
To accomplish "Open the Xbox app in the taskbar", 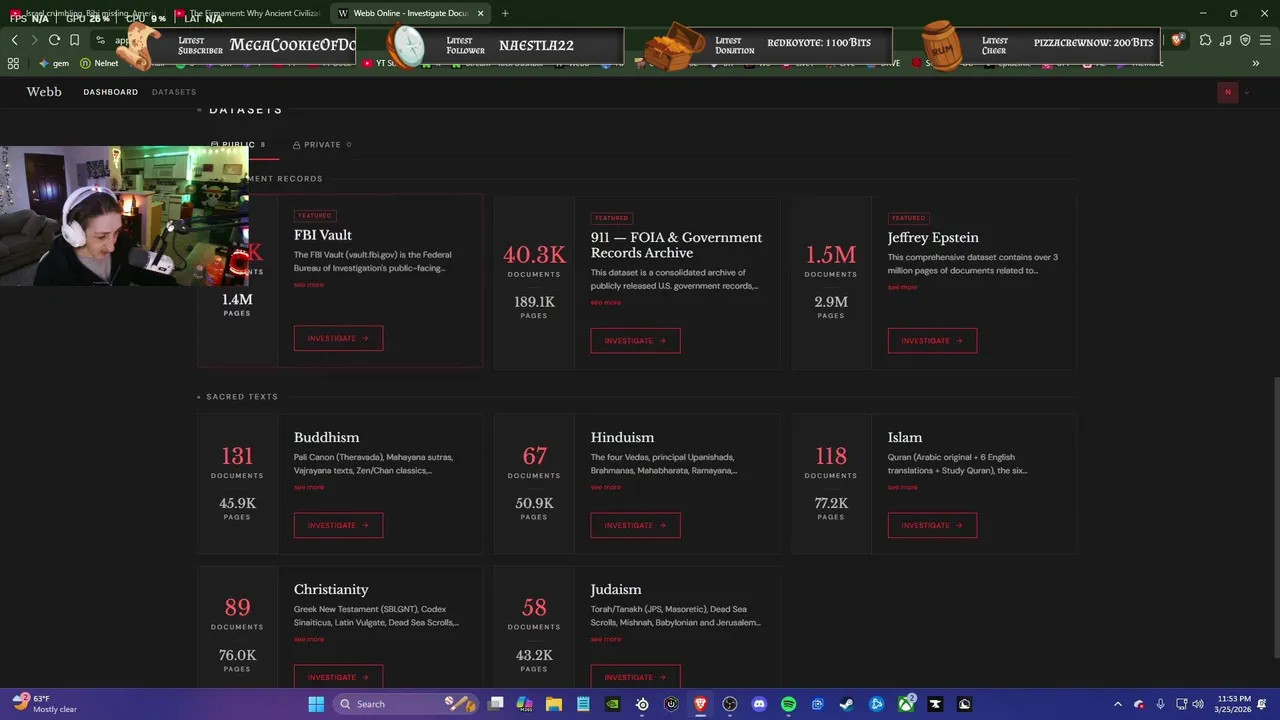I will [906, 704].
